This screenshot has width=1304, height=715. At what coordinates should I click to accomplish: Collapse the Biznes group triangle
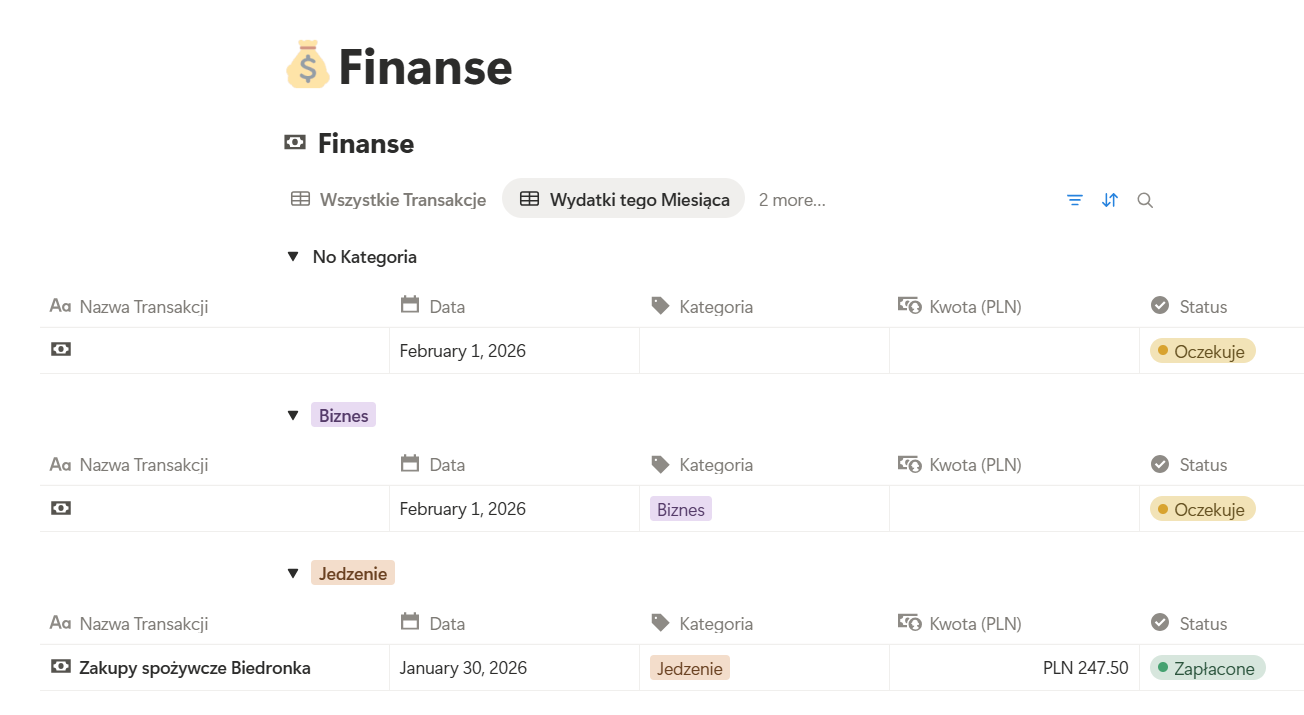pos(292,414)
